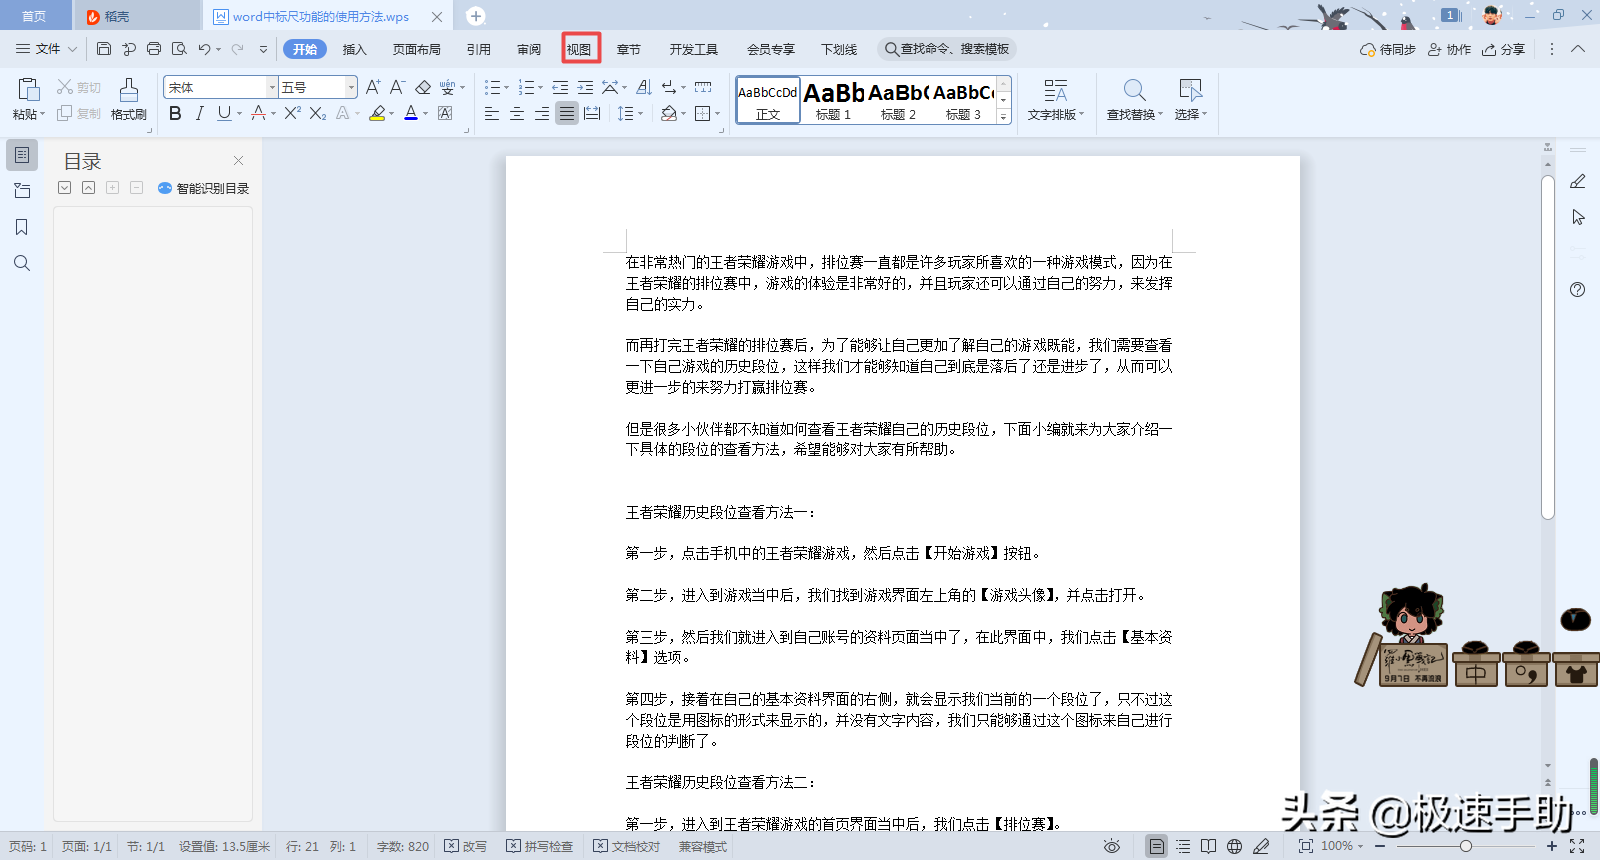Expand the font color dropdown arrow
Viewport: 1600px width, 860px height.
point(425,114)
